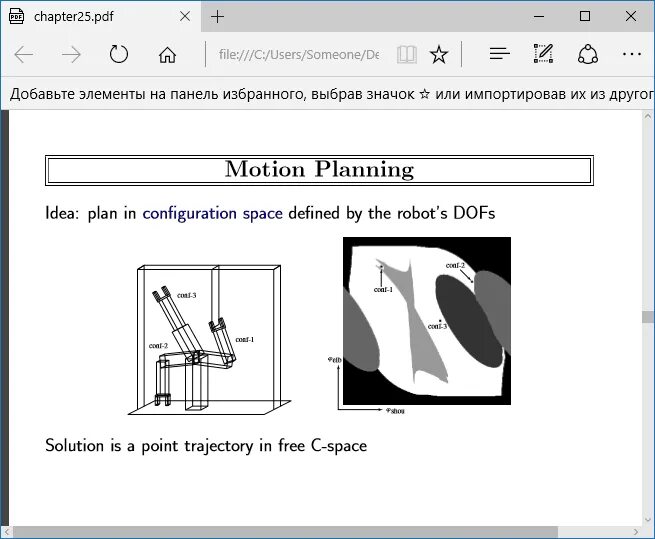Click the PDF file icon on tab
Screen dimensions: 655x539
coord(16,17)
